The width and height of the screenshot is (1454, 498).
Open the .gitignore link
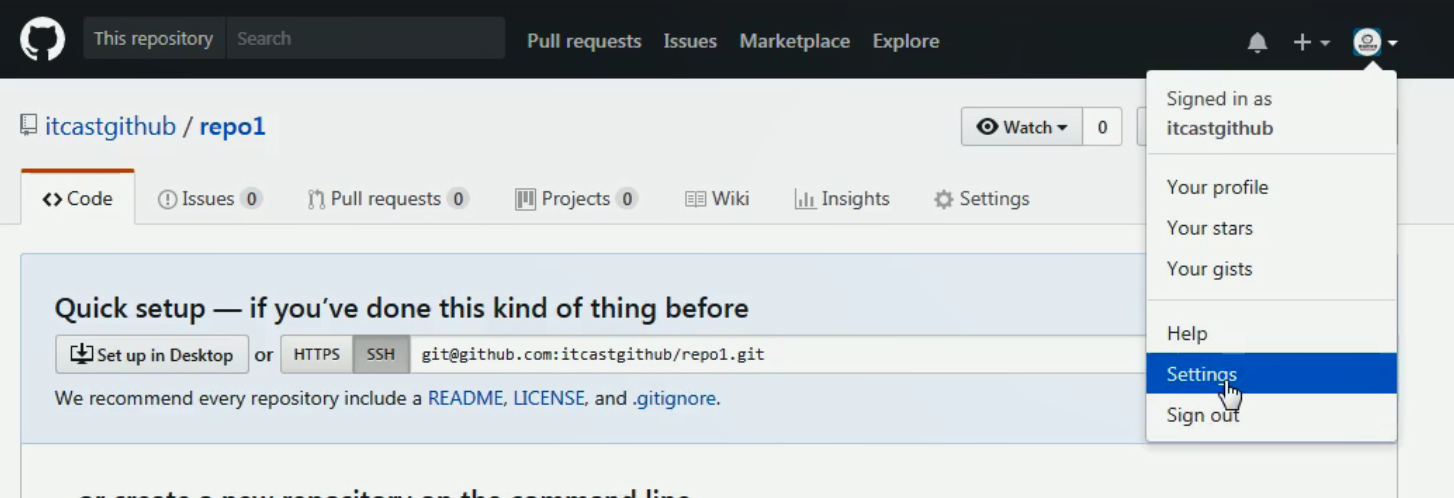674,398
